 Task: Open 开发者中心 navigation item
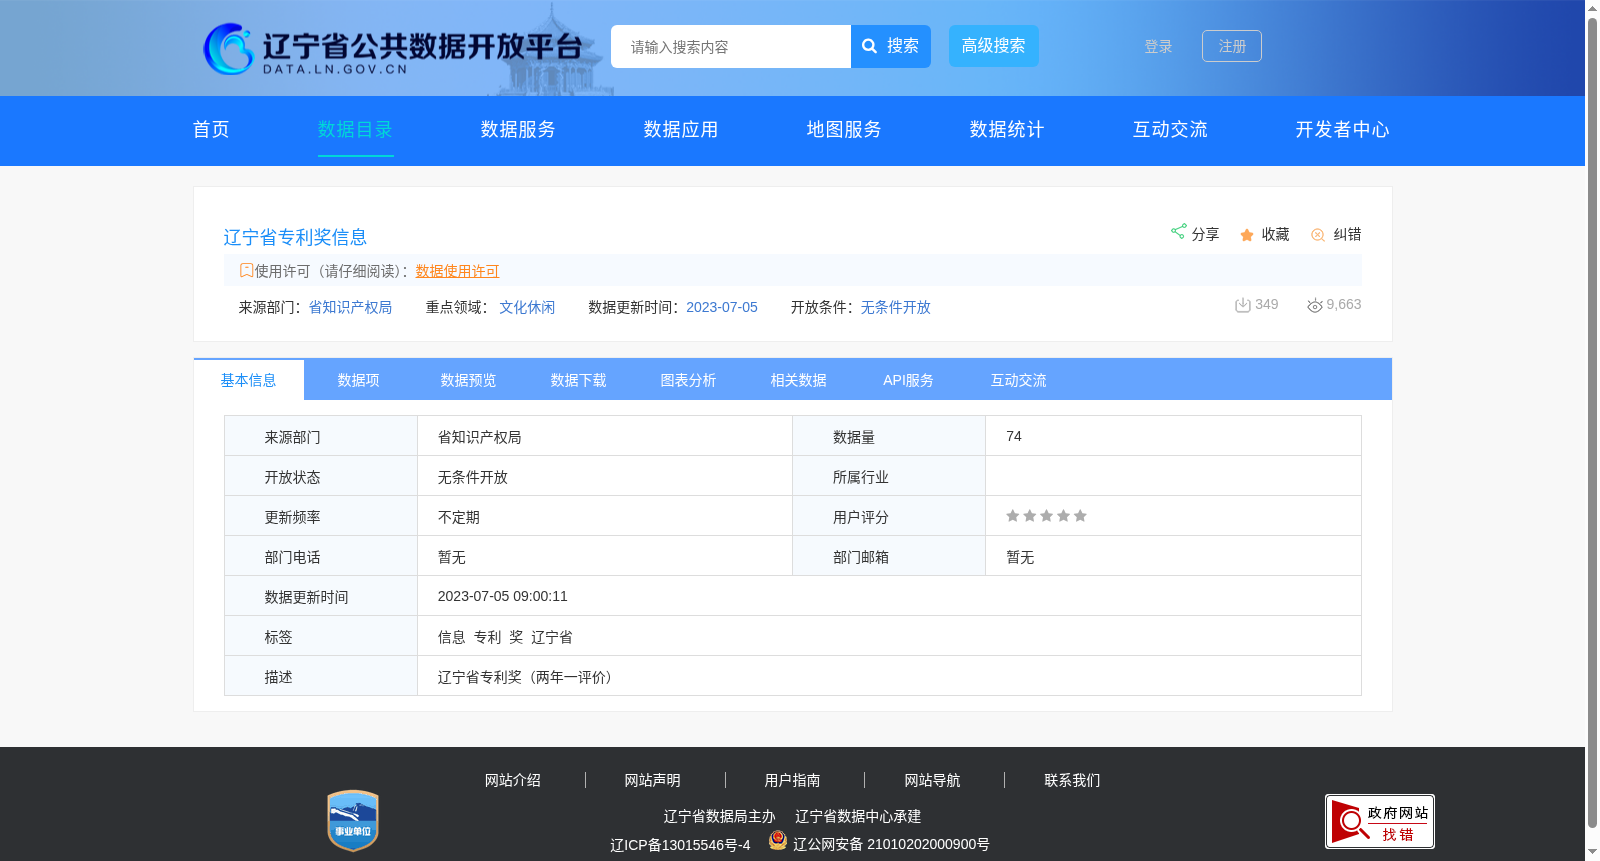click(x=1342, y=130)
